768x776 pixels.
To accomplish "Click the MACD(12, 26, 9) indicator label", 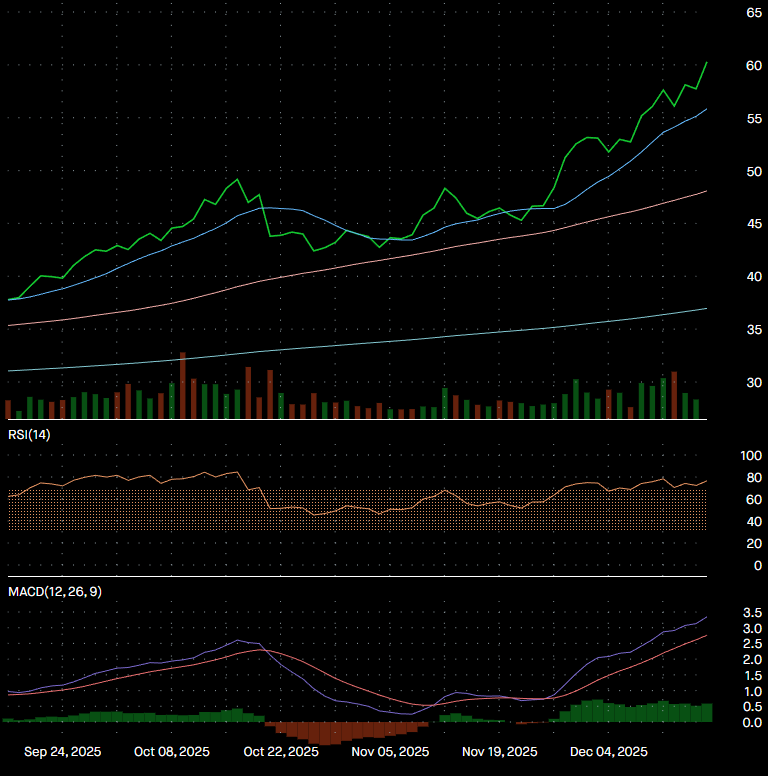I will tap(55, 592).
